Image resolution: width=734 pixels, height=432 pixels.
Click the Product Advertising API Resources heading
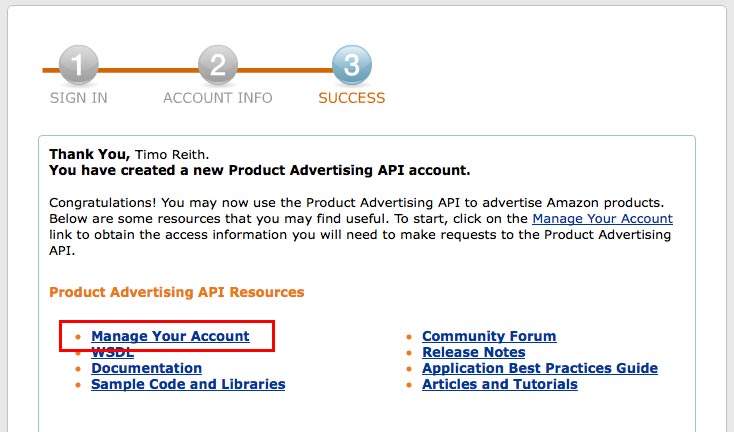click(176, 292)
